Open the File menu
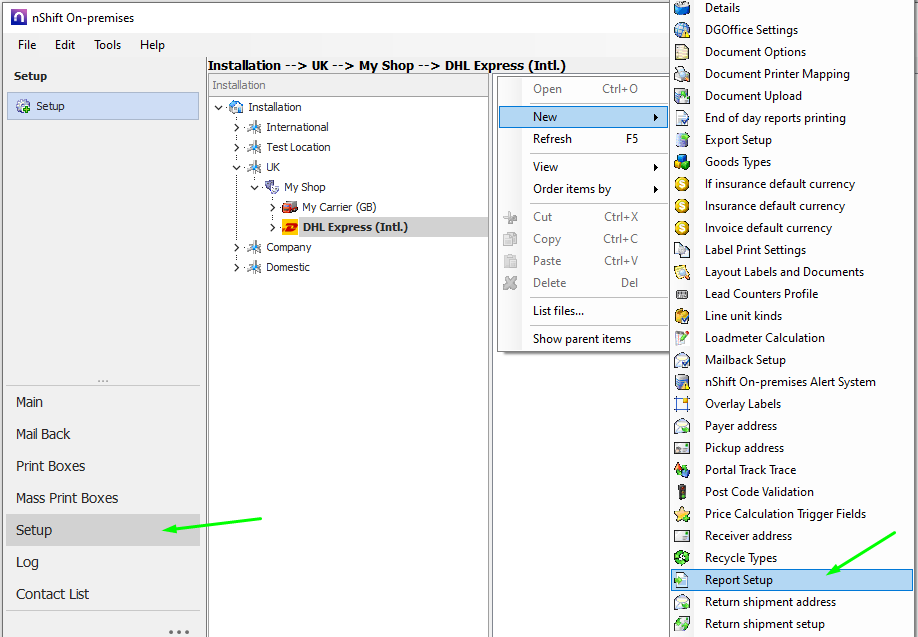The image size is (918, 637). 27,45
